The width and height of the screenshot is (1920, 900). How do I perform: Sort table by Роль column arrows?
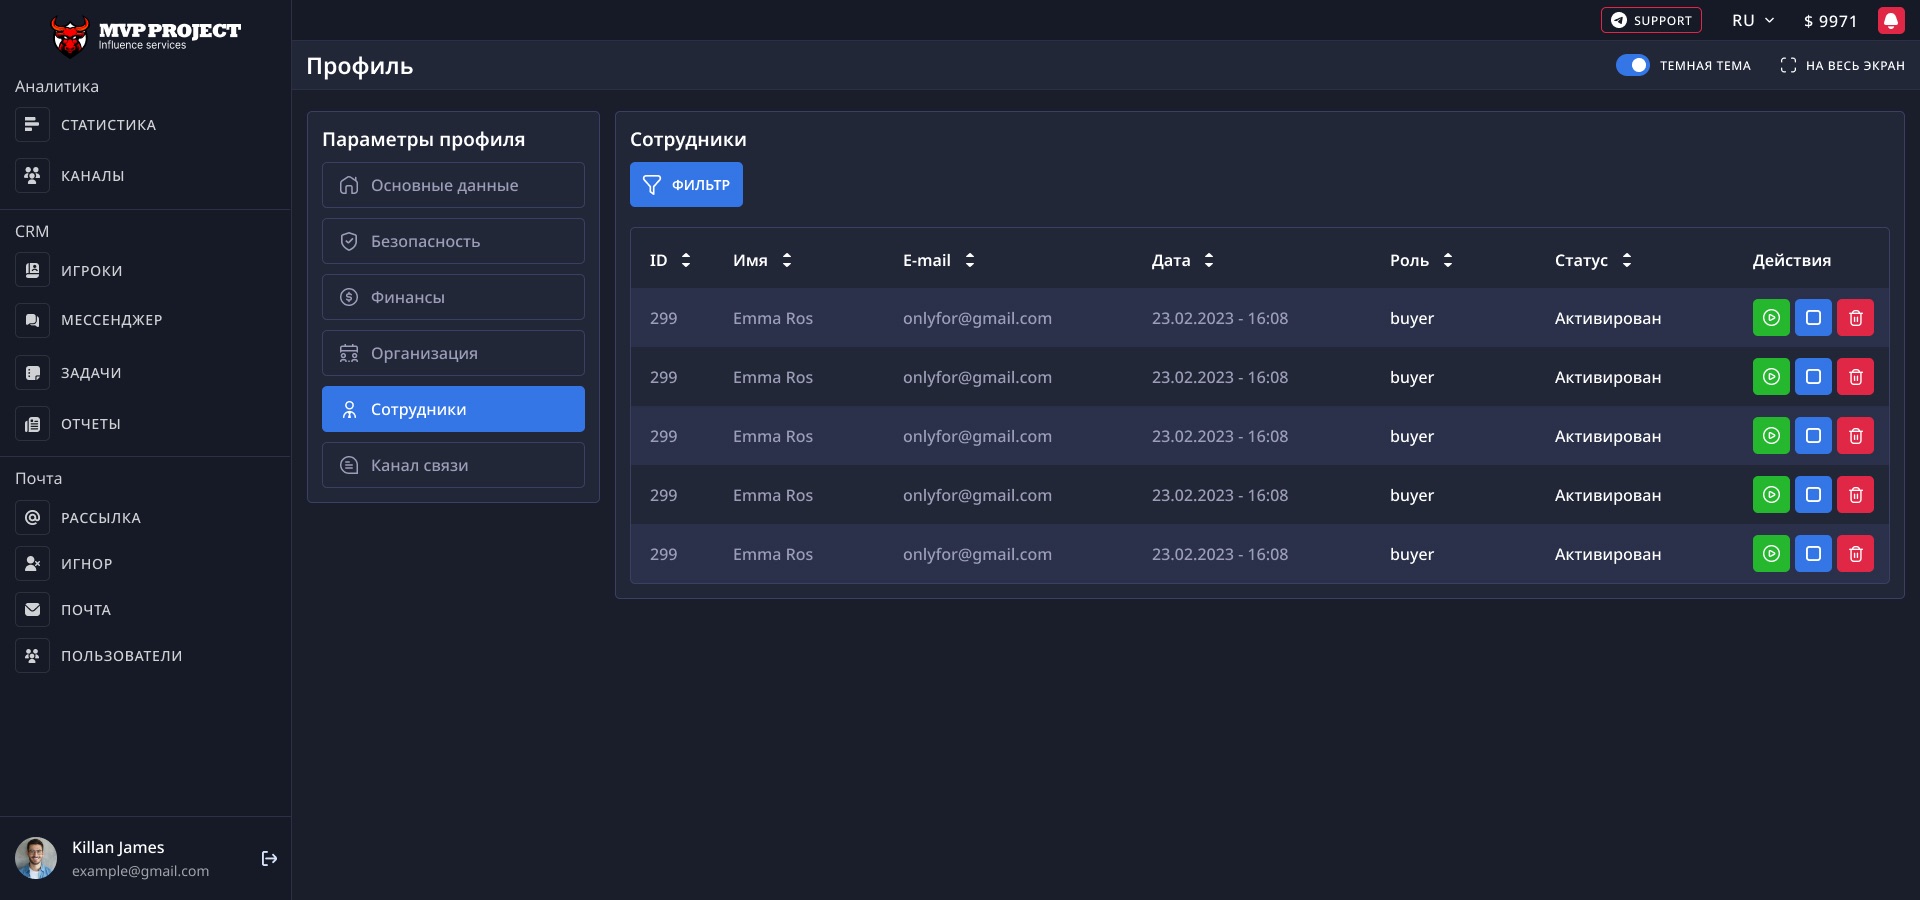point(1448,260)
